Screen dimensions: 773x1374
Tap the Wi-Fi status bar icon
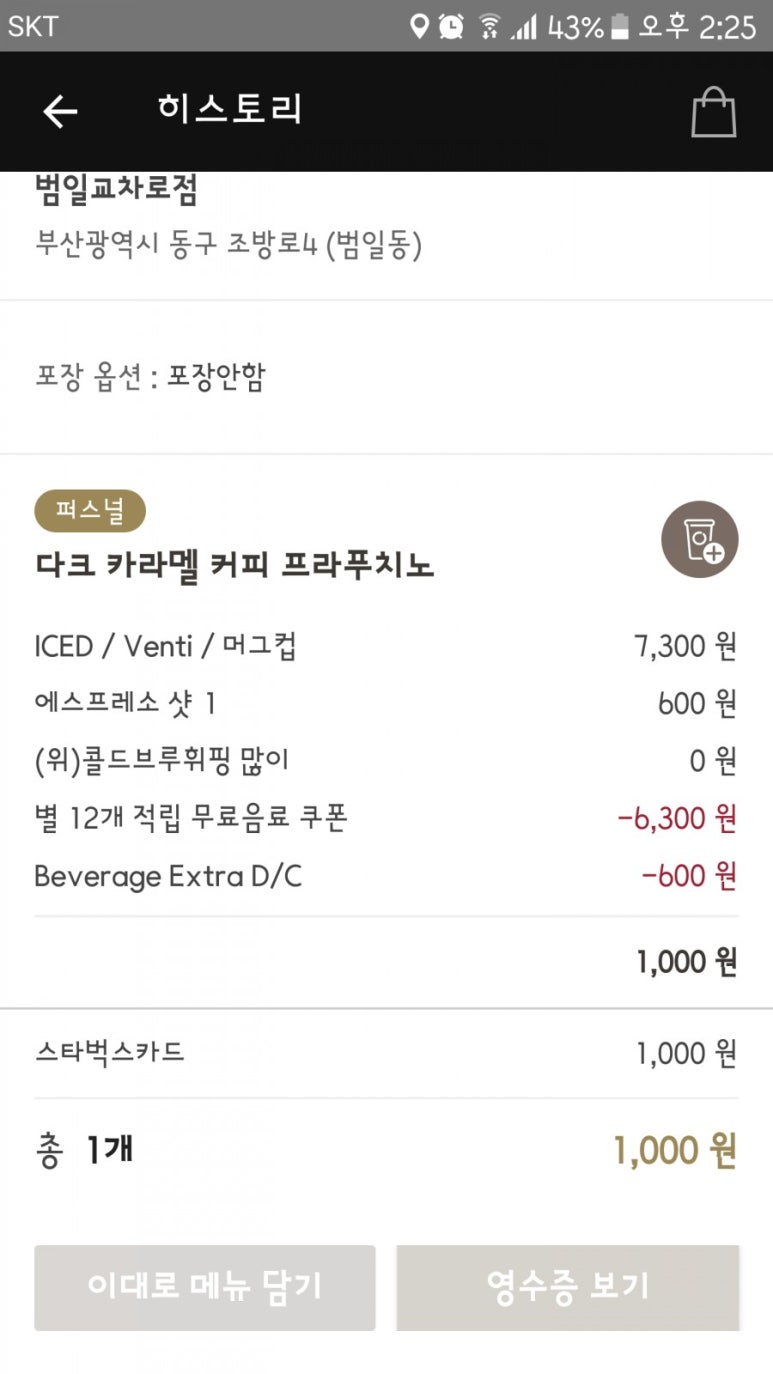click(489, 26)
